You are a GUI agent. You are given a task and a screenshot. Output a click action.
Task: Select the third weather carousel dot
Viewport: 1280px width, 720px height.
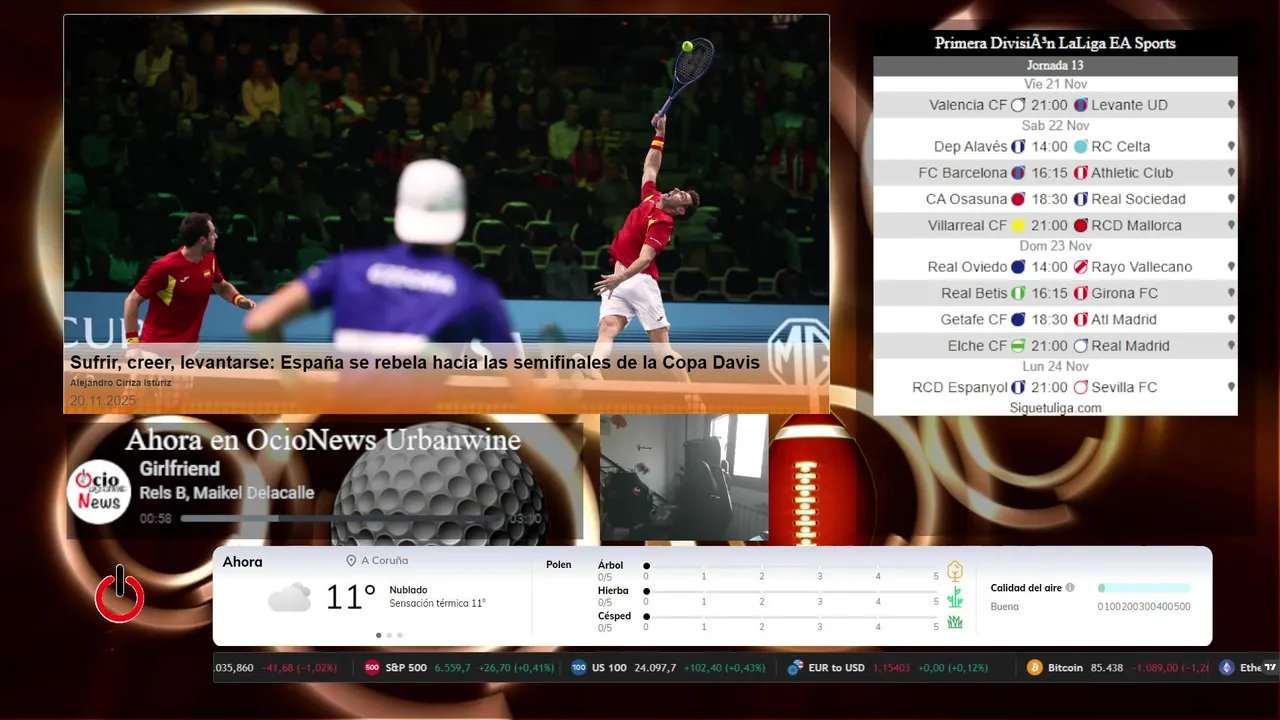[400, 635]
